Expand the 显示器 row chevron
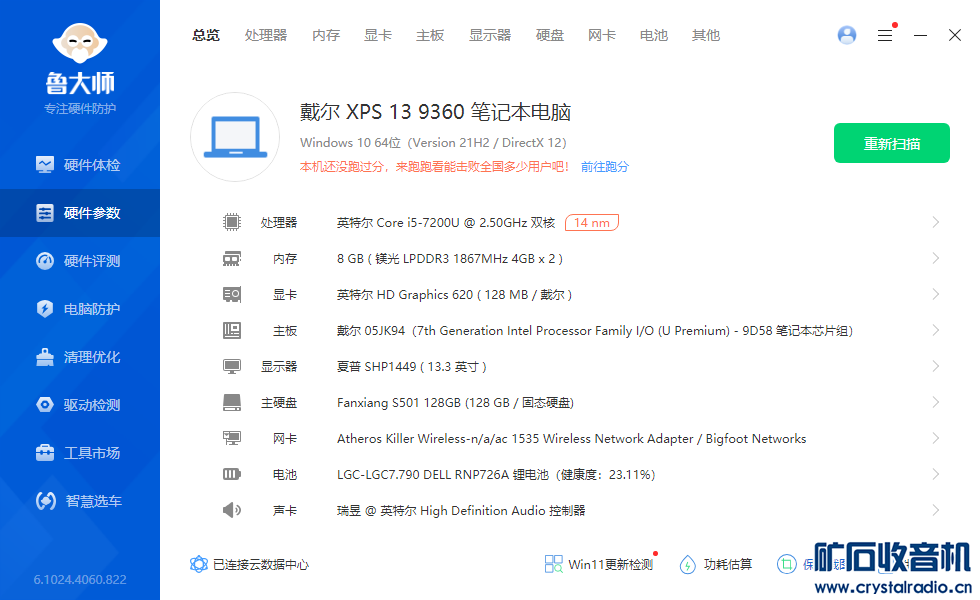Screen dimensions: 980x600 [936, 366]
